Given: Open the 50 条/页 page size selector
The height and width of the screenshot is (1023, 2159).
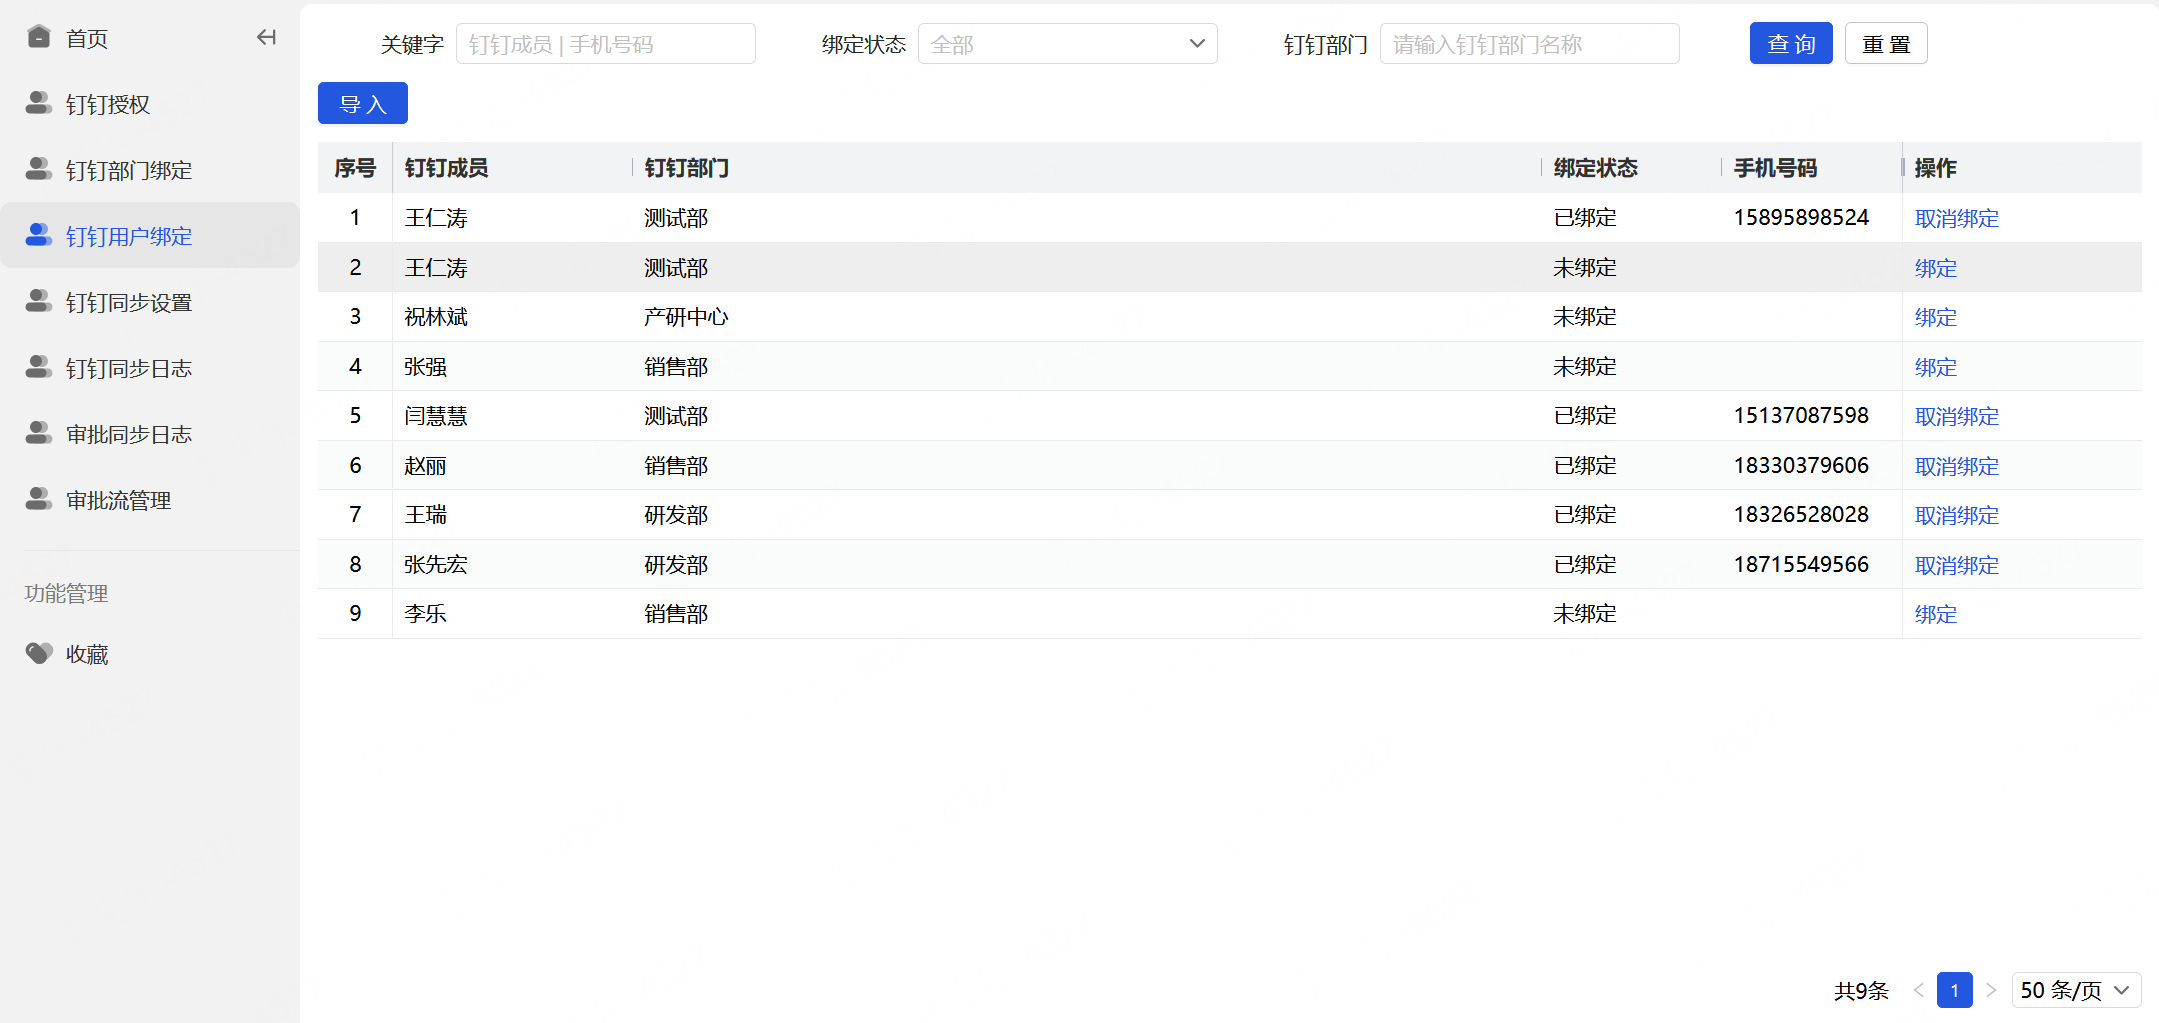Looking at the screenshot, I should click(2076, 990).
